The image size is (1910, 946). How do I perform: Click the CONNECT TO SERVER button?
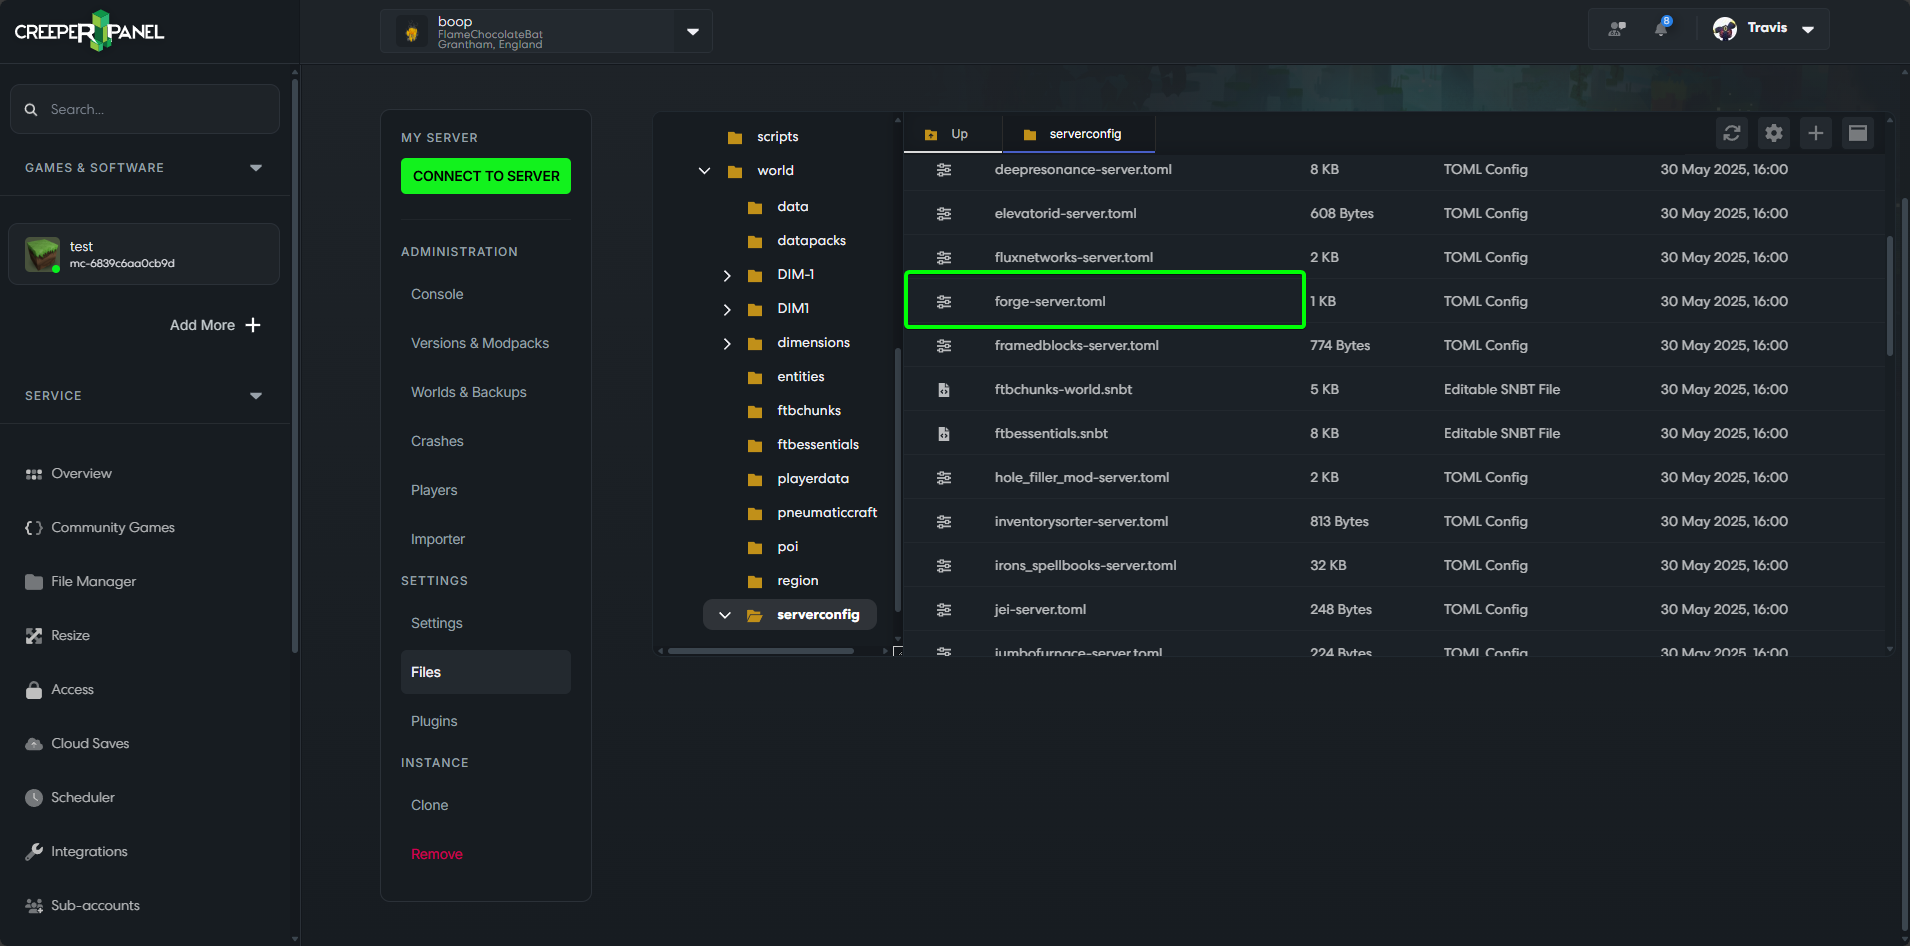coord(485,176)
